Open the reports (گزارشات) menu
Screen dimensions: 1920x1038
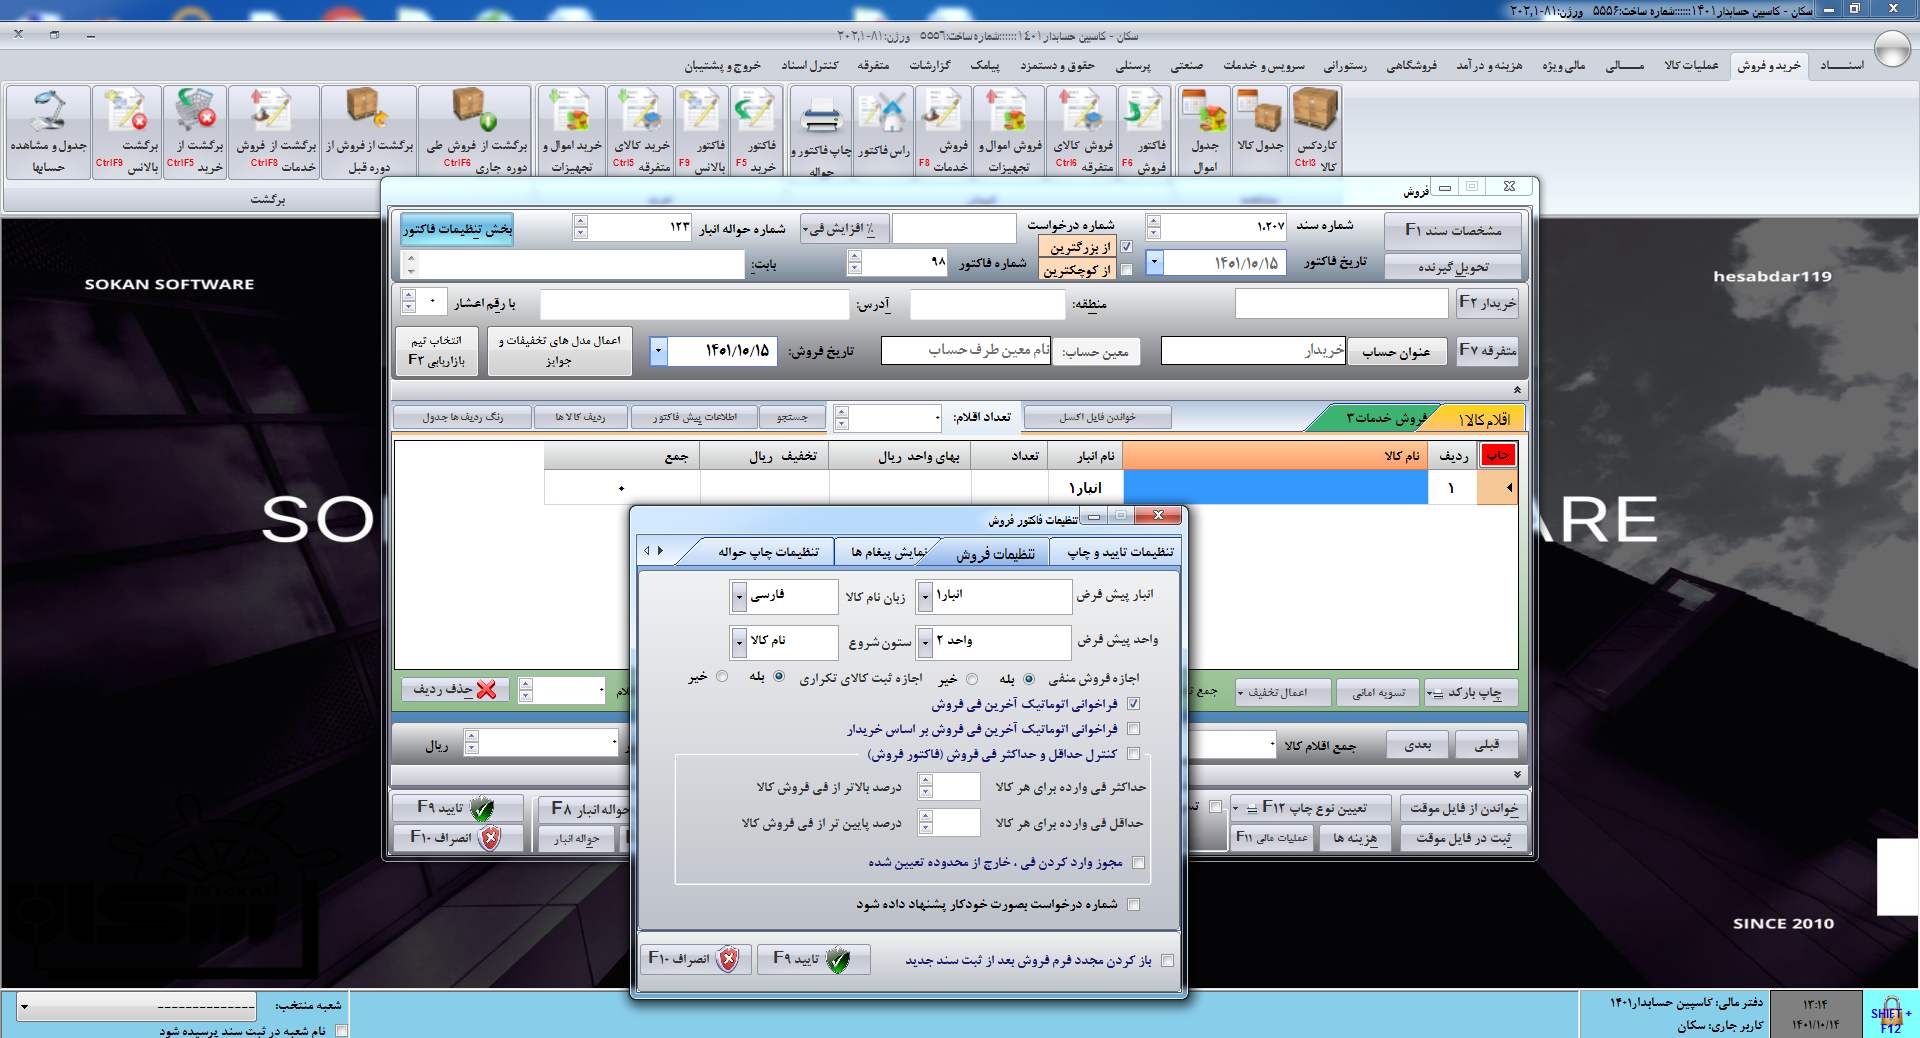click(929, 65)
